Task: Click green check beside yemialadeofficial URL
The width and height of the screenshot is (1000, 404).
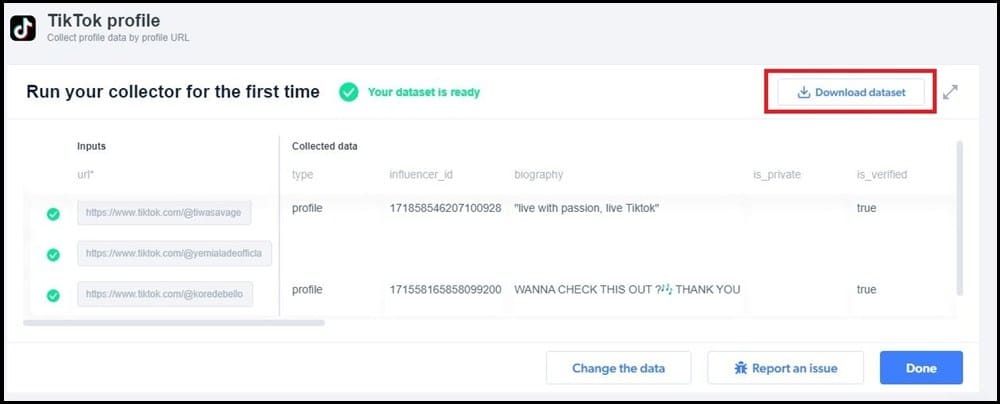Action: (54, 255)
